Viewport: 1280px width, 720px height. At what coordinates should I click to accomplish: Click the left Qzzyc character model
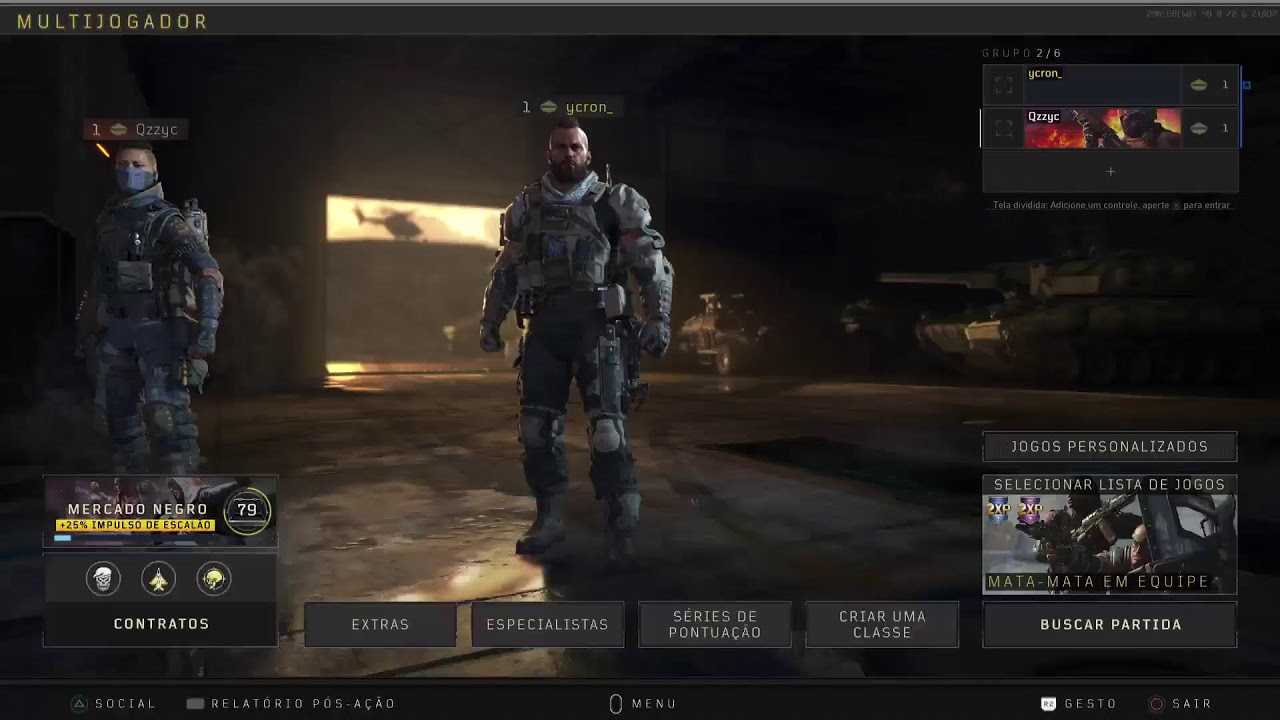pyautogui.click(x=150, y=310)
